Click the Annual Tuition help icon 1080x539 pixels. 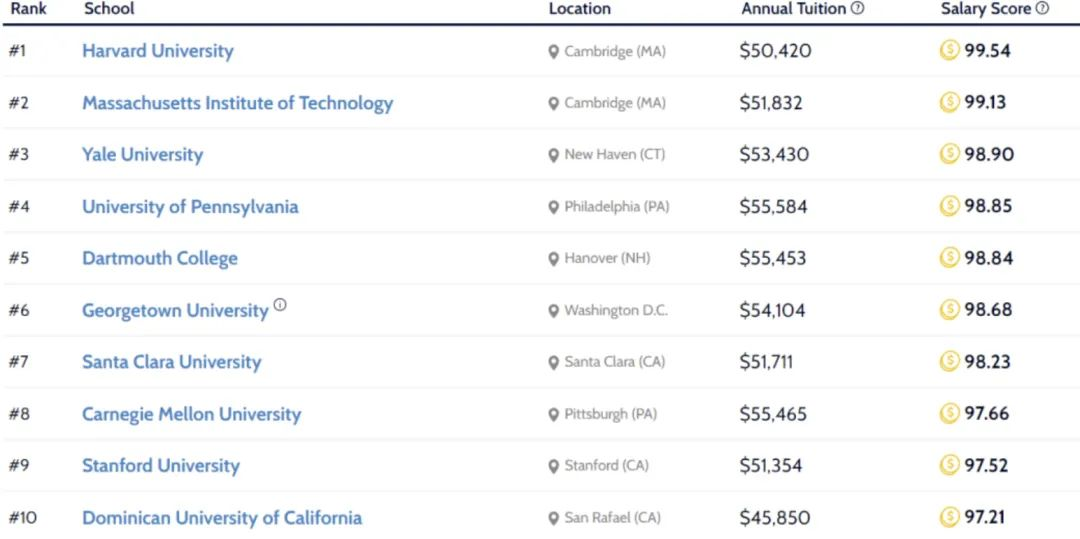858,9
